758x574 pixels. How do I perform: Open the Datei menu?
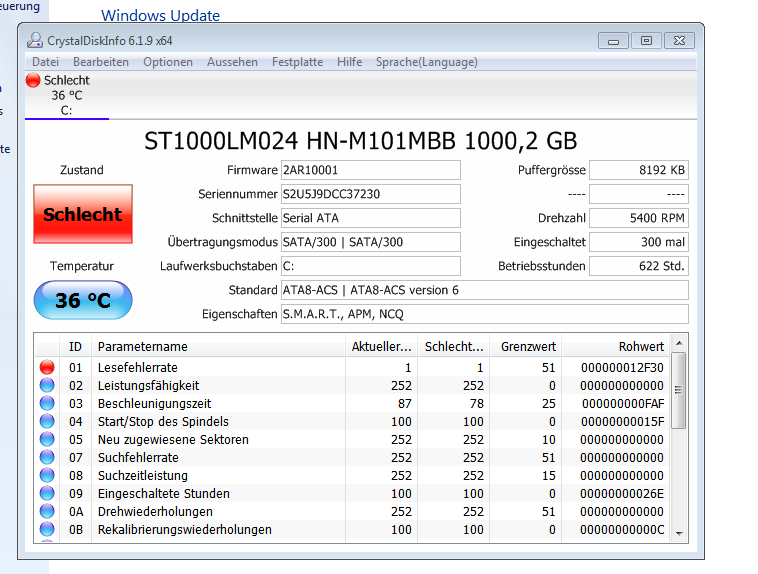point(45,62)
